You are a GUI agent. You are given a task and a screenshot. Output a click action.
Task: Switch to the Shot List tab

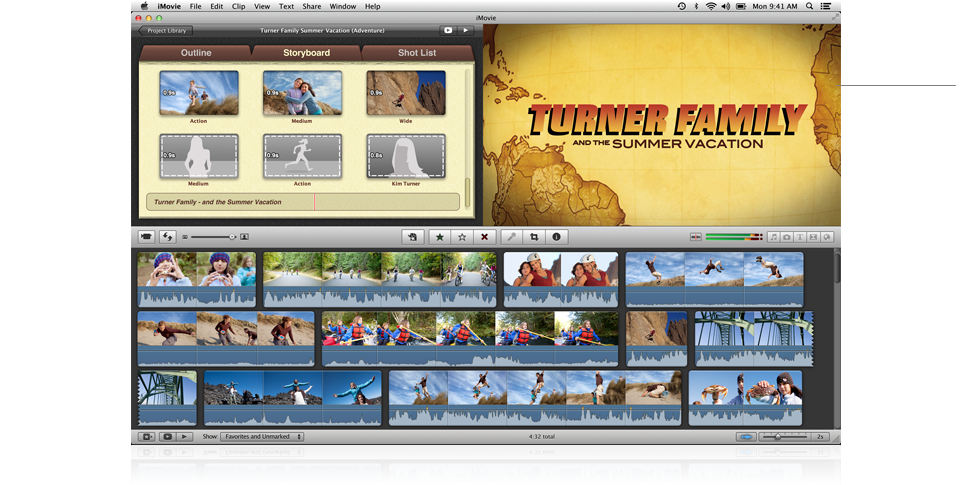click(x=416, y=53)
